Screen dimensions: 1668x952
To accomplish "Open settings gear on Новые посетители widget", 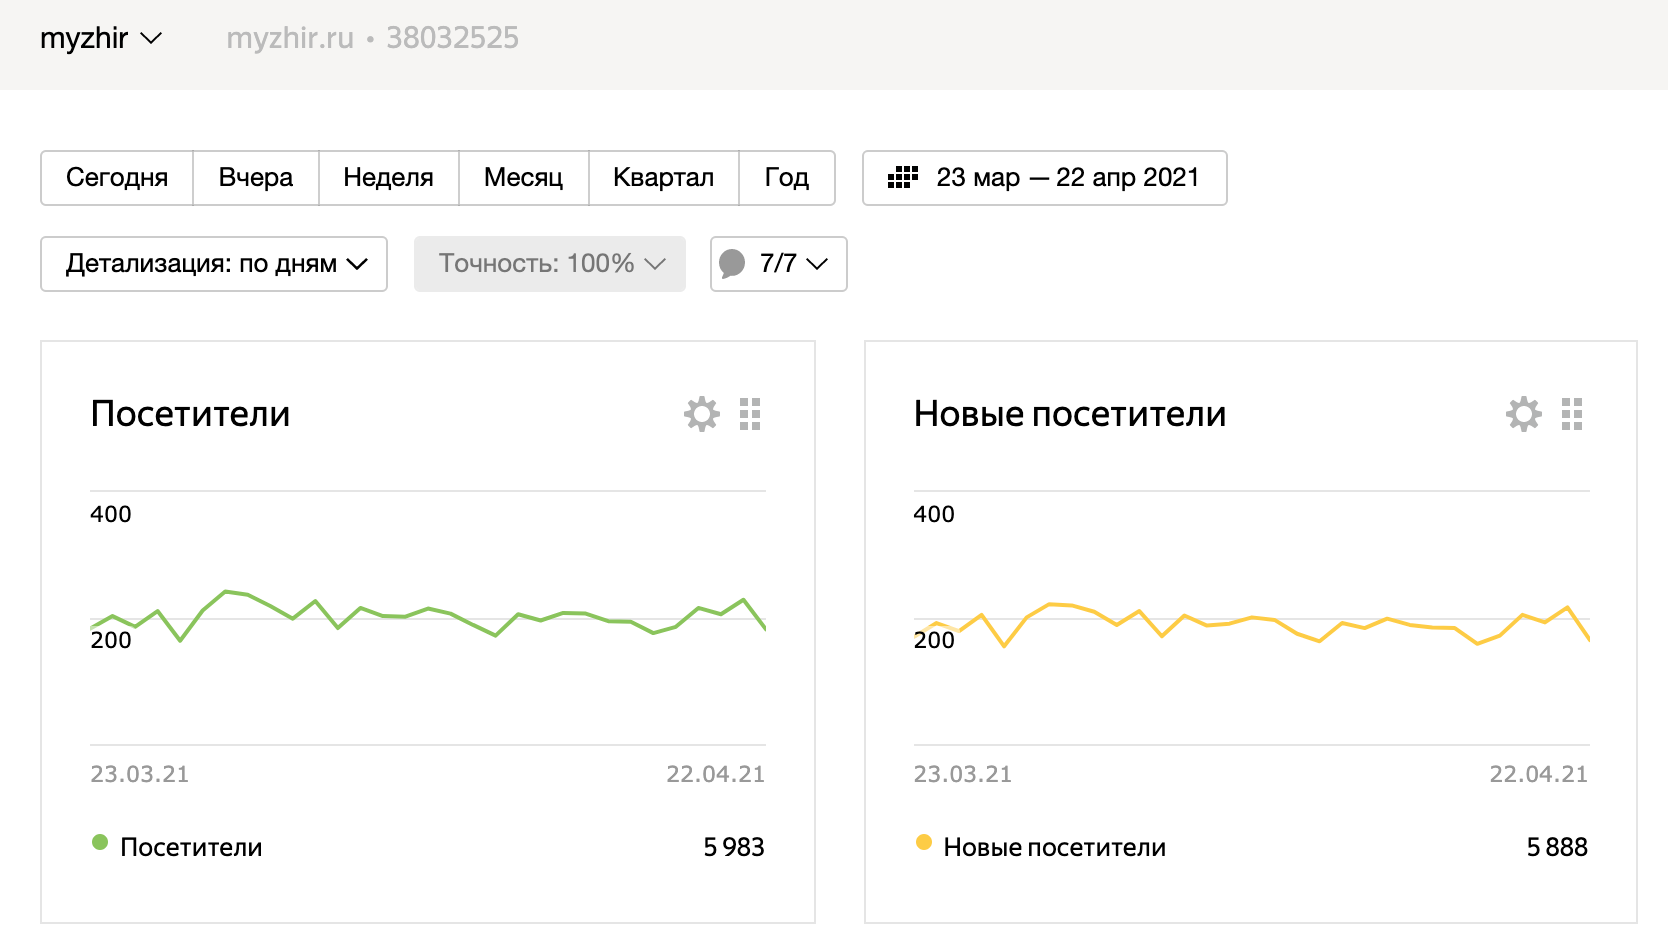I will point(1523,414).
